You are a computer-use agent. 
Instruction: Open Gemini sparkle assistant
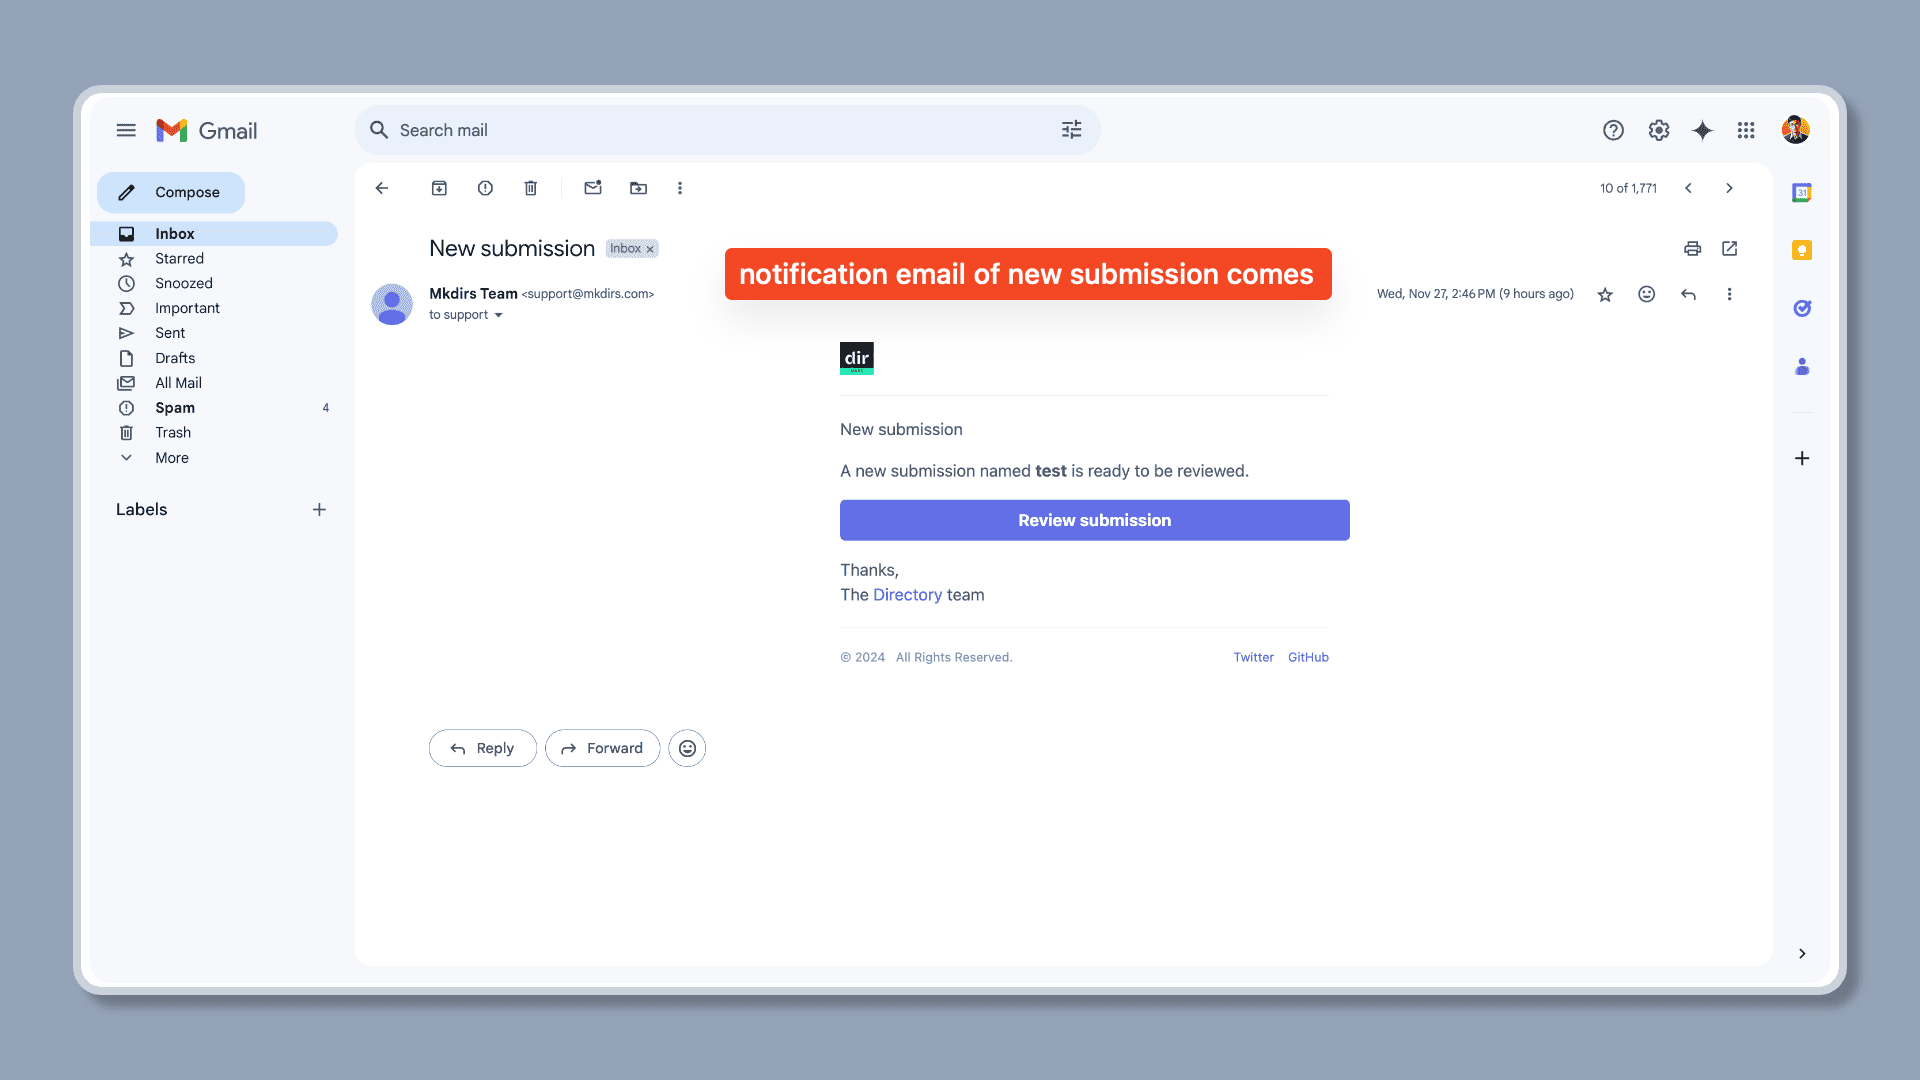(x=1702, y=130)
